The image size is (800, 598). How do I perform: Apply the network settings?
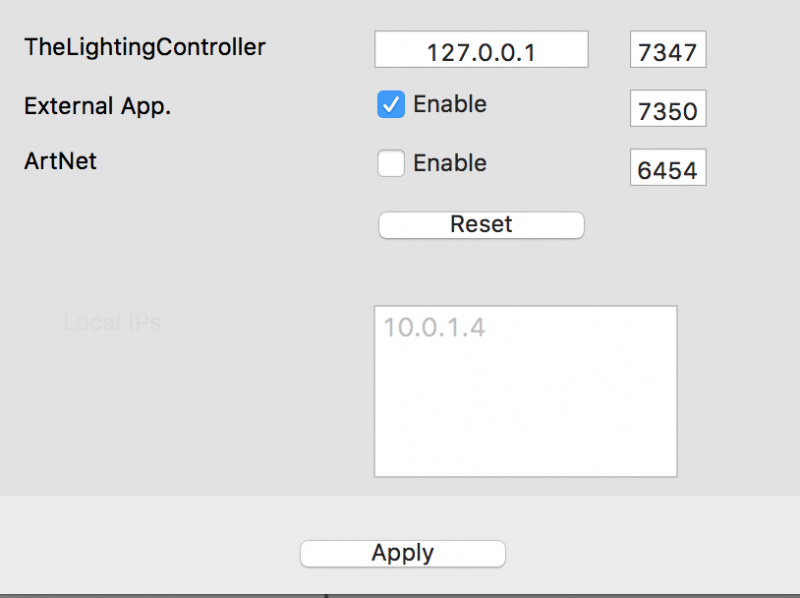point(403,554)
